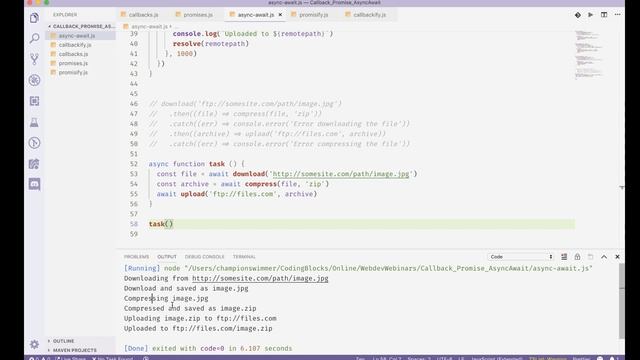This screenshot has width=640, height=360.
Task: Open the Debug view in activity bar
Action: 34,80
